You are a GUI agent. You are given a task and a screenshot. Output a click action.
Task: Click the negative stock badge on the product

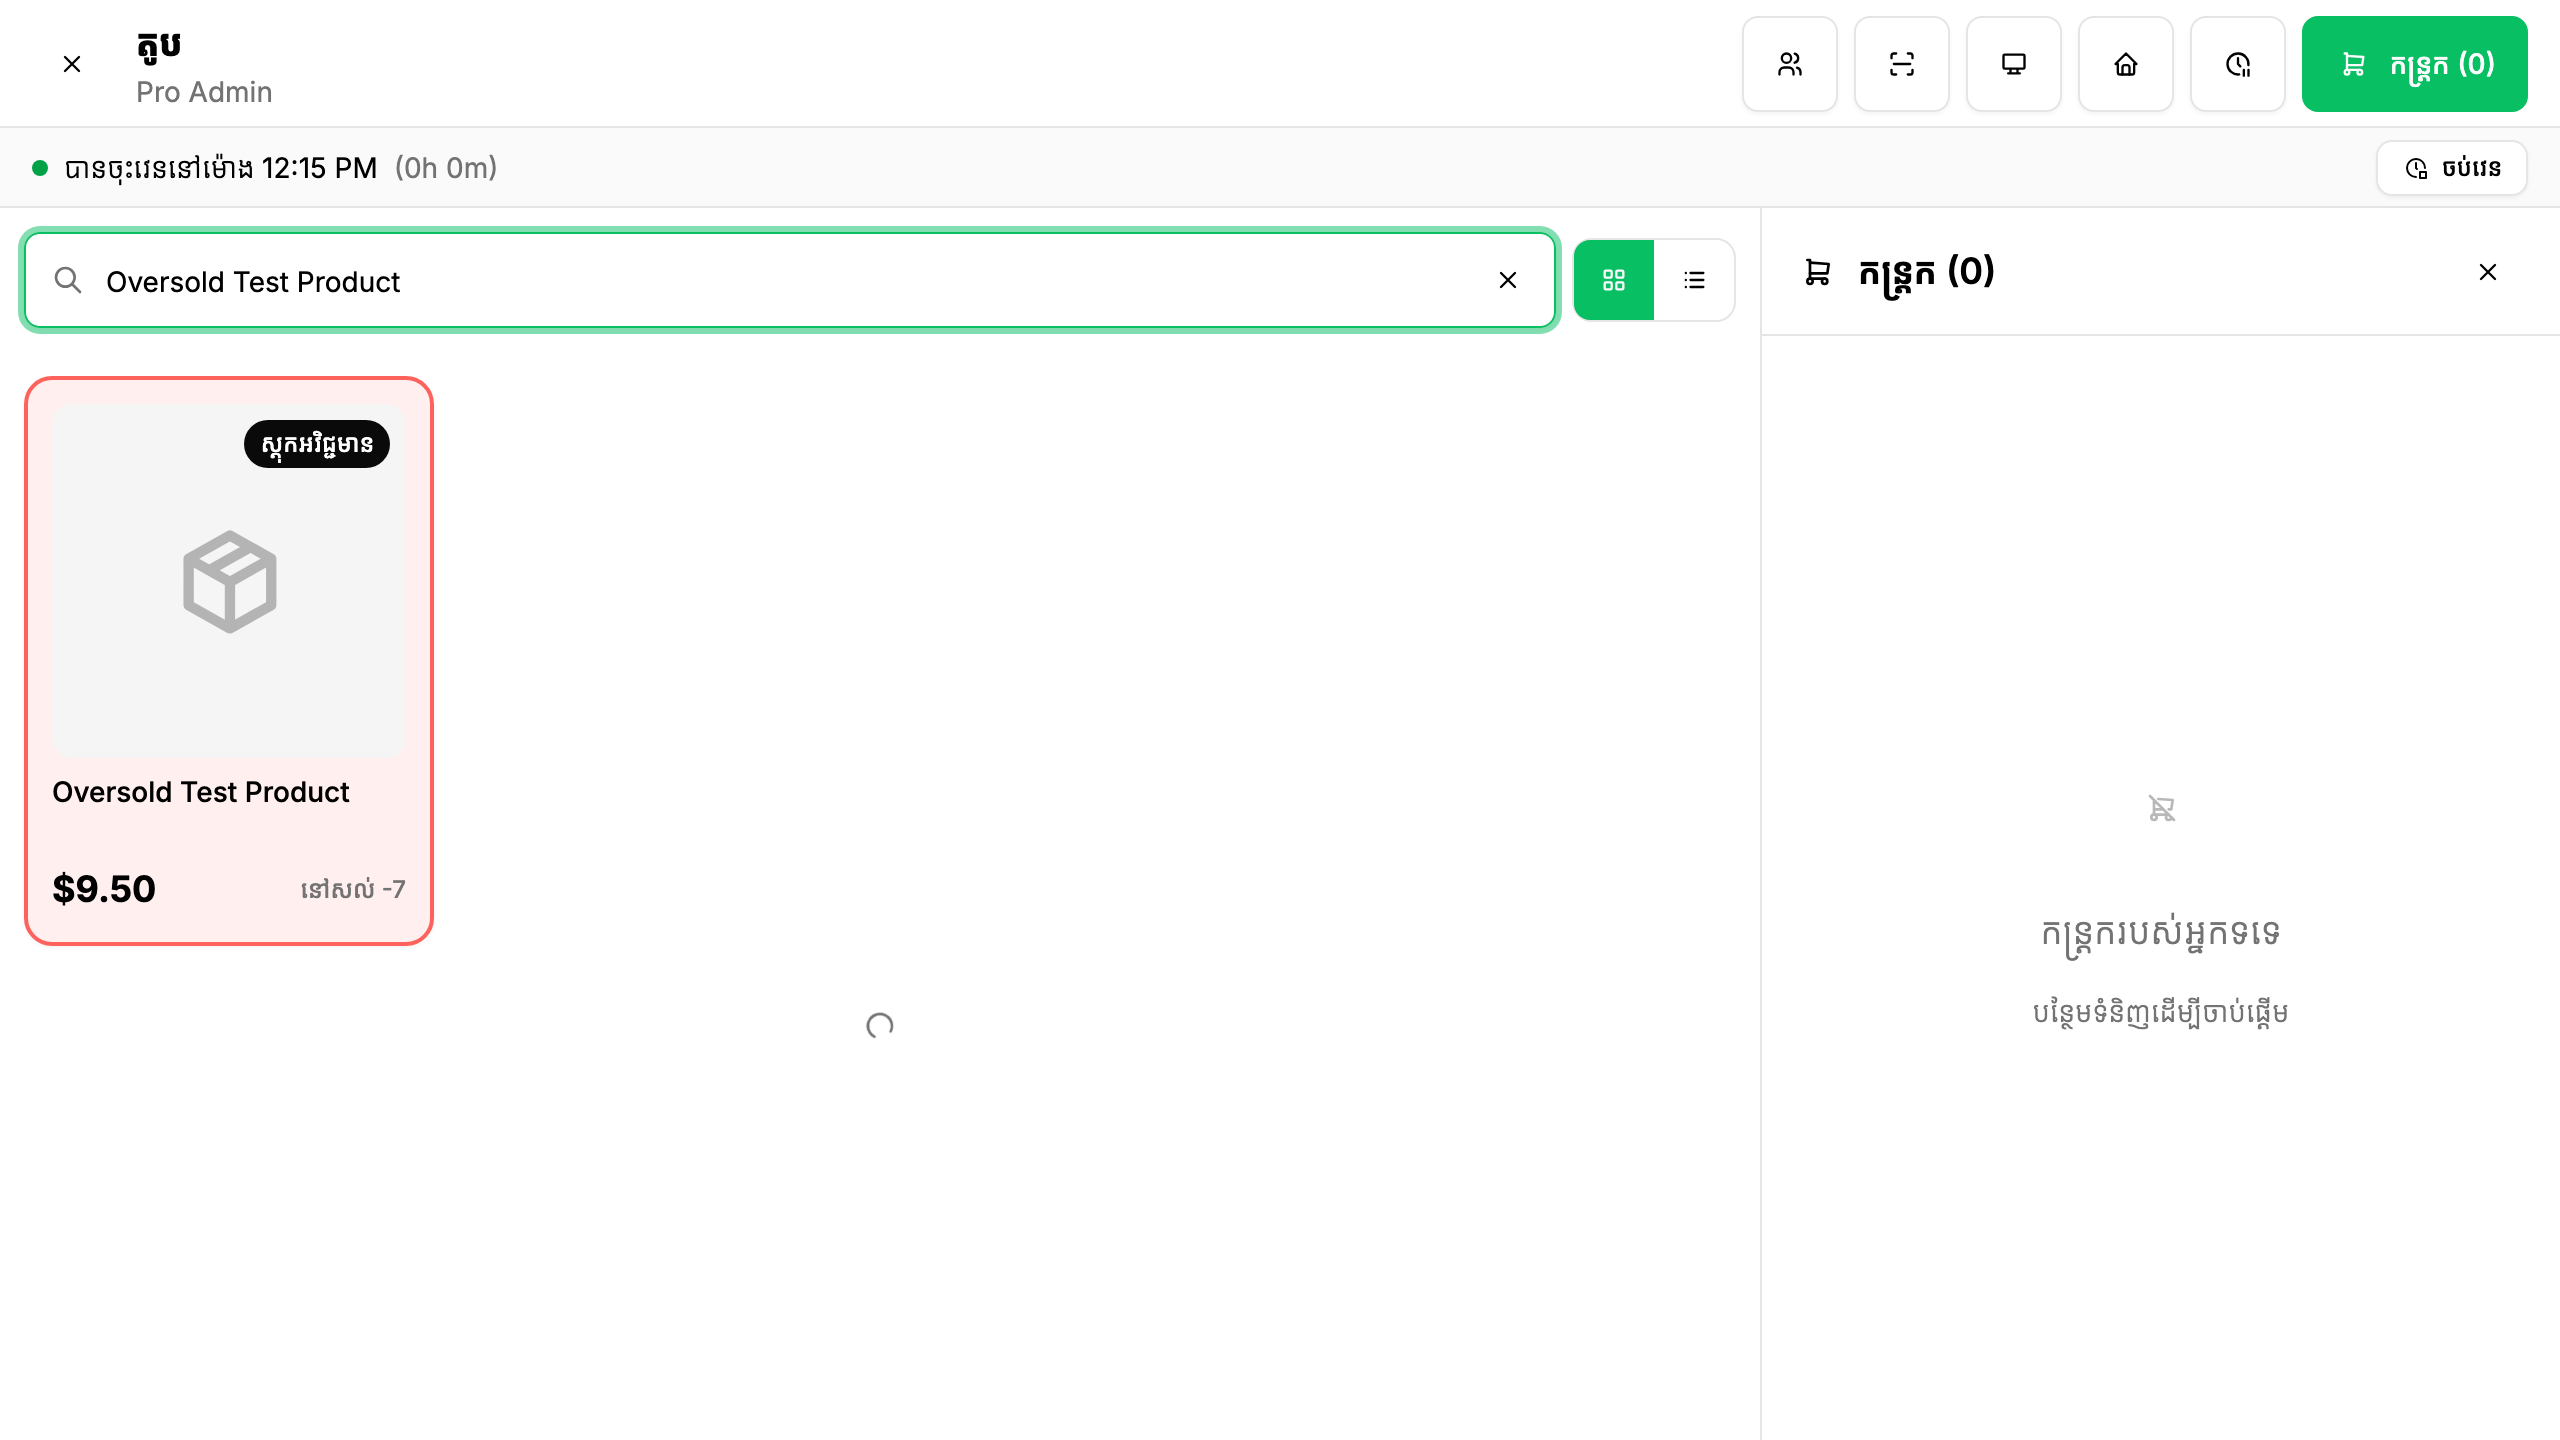(x=317, y=444)
